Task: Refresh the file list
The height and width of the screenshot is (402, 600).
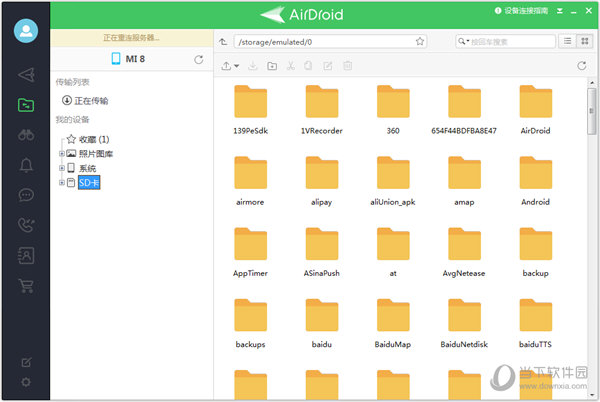Action: coord(582,66)
